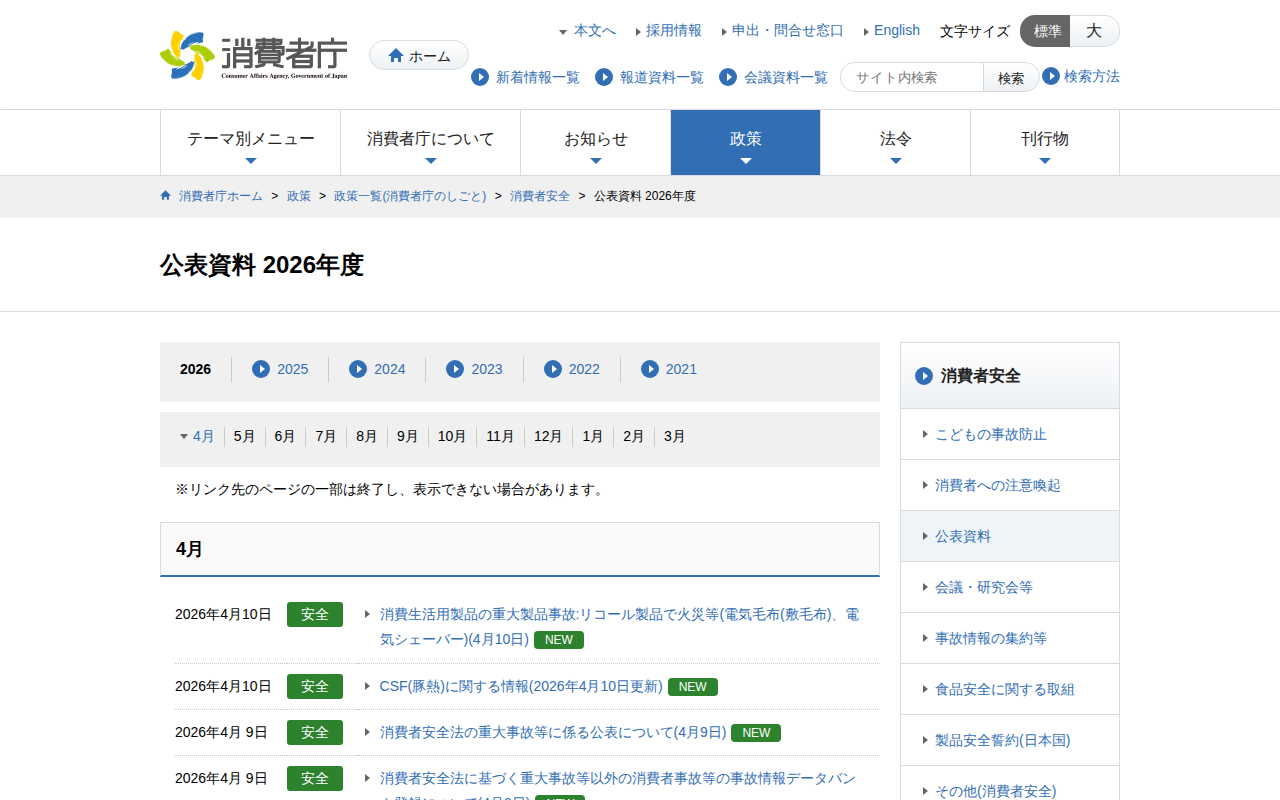Click the home icon in ホーム button
The height and width of the screenshot is (800, 1280).
pos(396,56)
